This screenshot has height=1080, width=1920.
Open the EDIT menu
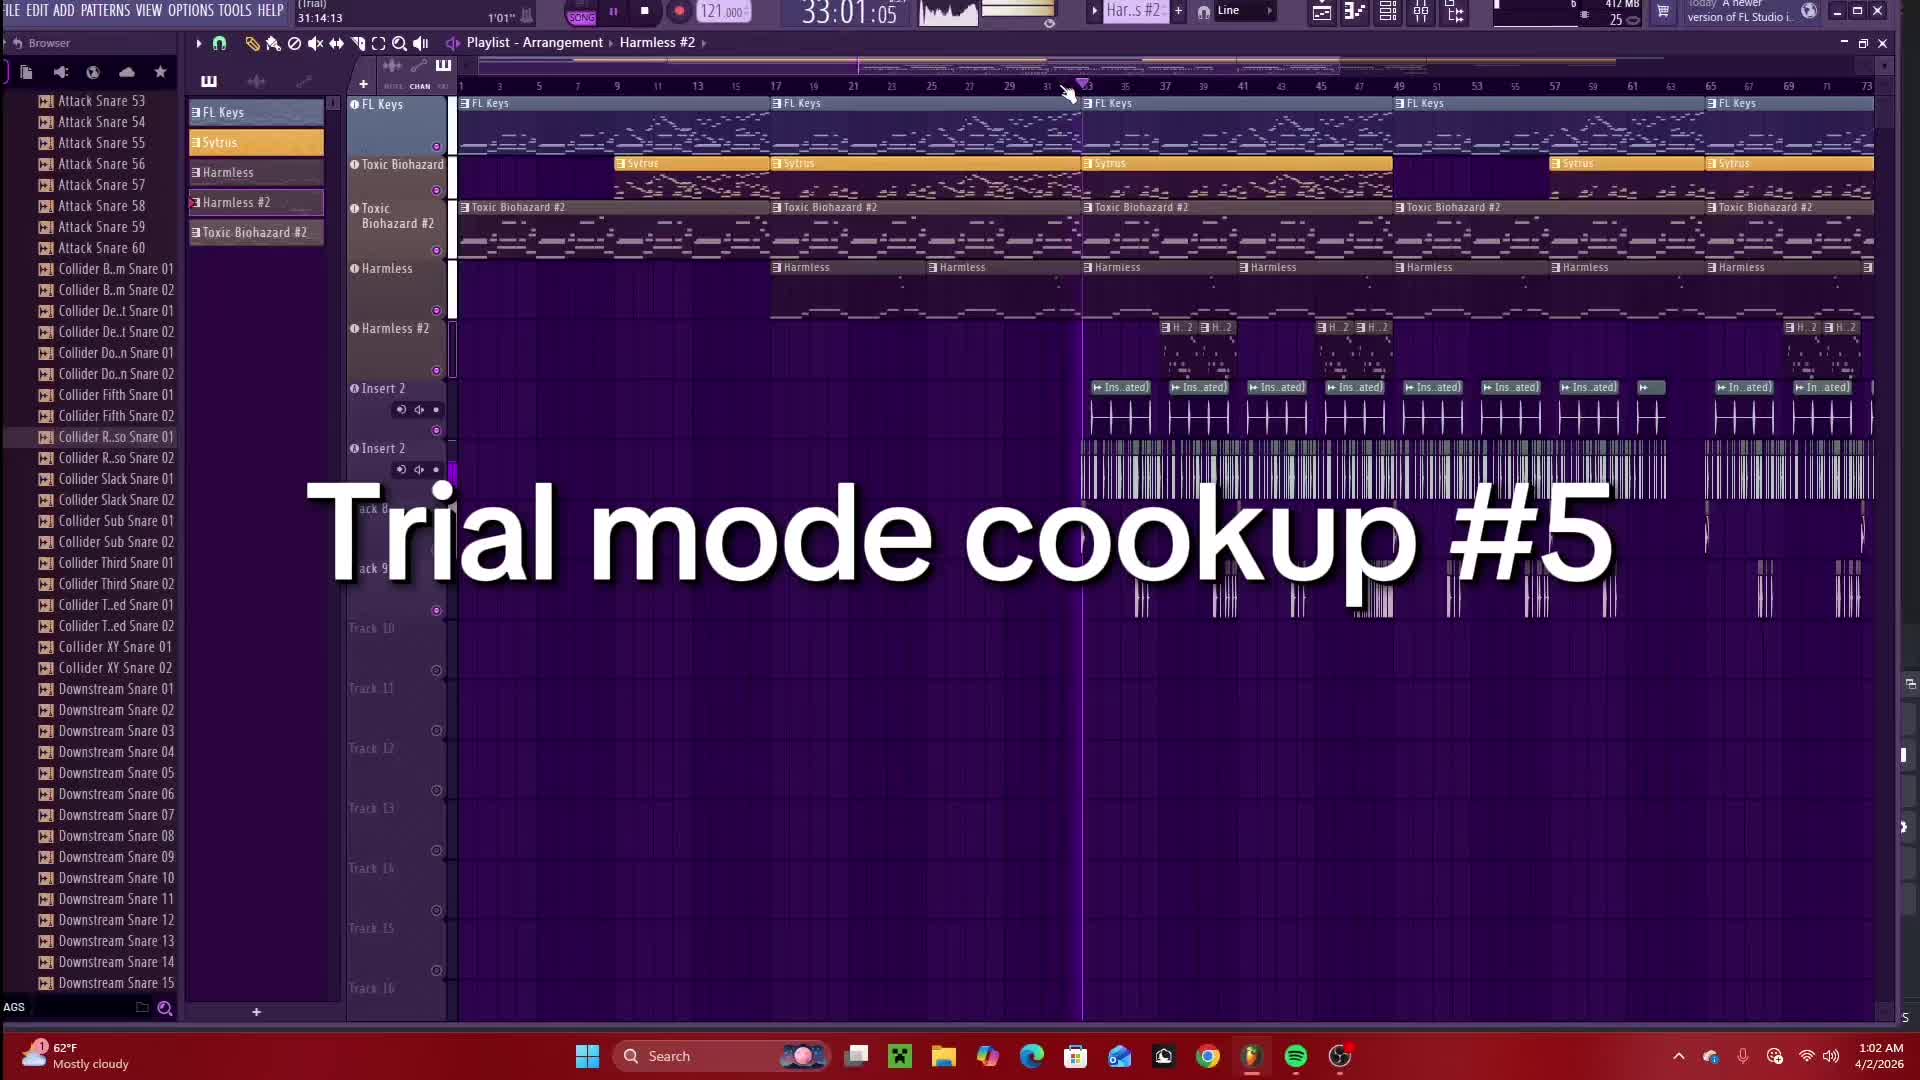pyautogui.click(x=37, y=10)
